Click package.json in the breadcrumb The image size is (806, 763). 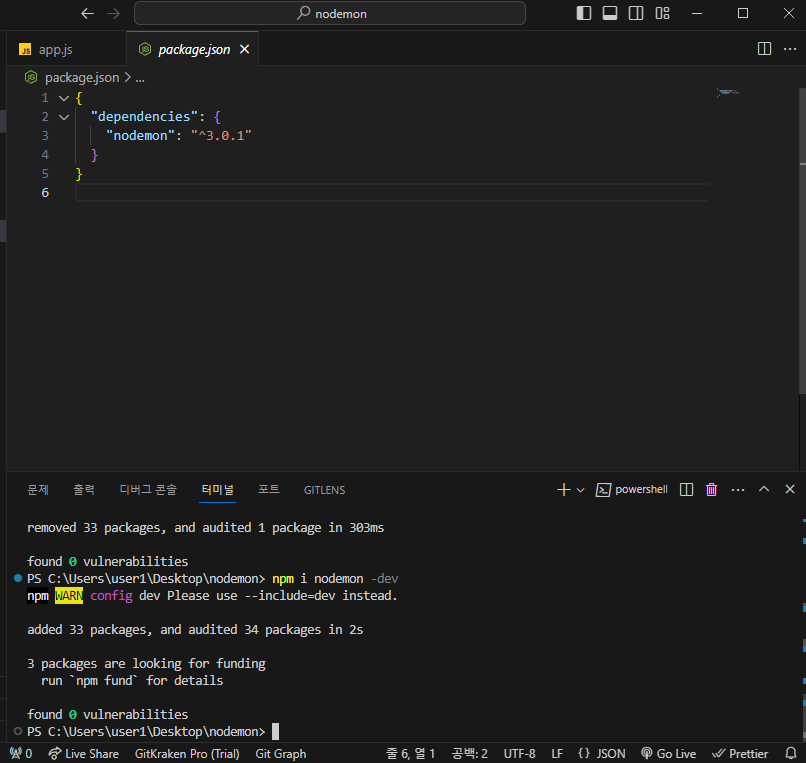(82, 78)
